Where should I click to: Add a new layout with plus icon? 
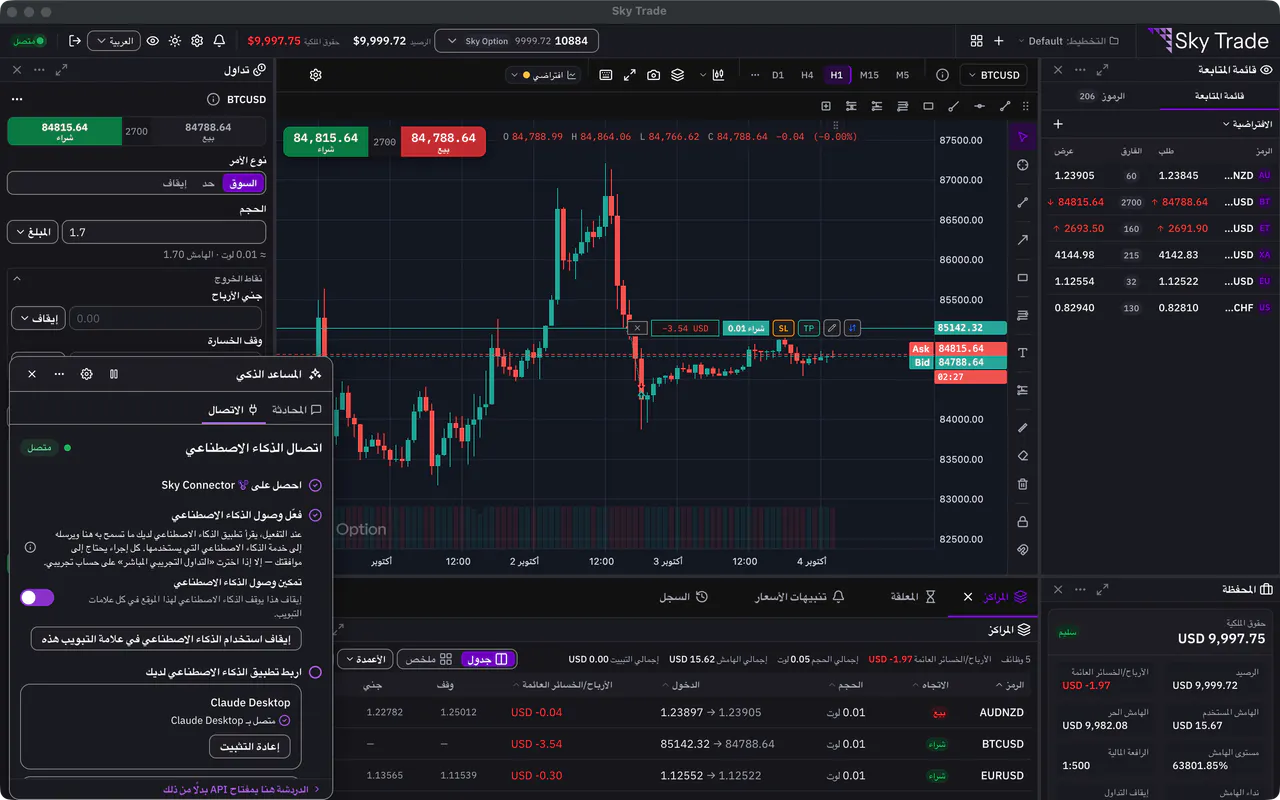point(998,41)
